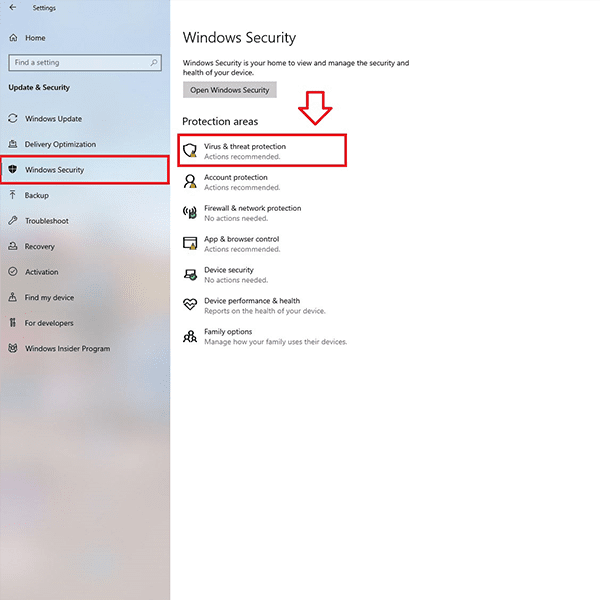Click the Activation checkmark circle icon
This screenshot has height=600, width=600.
click(13, 271)
